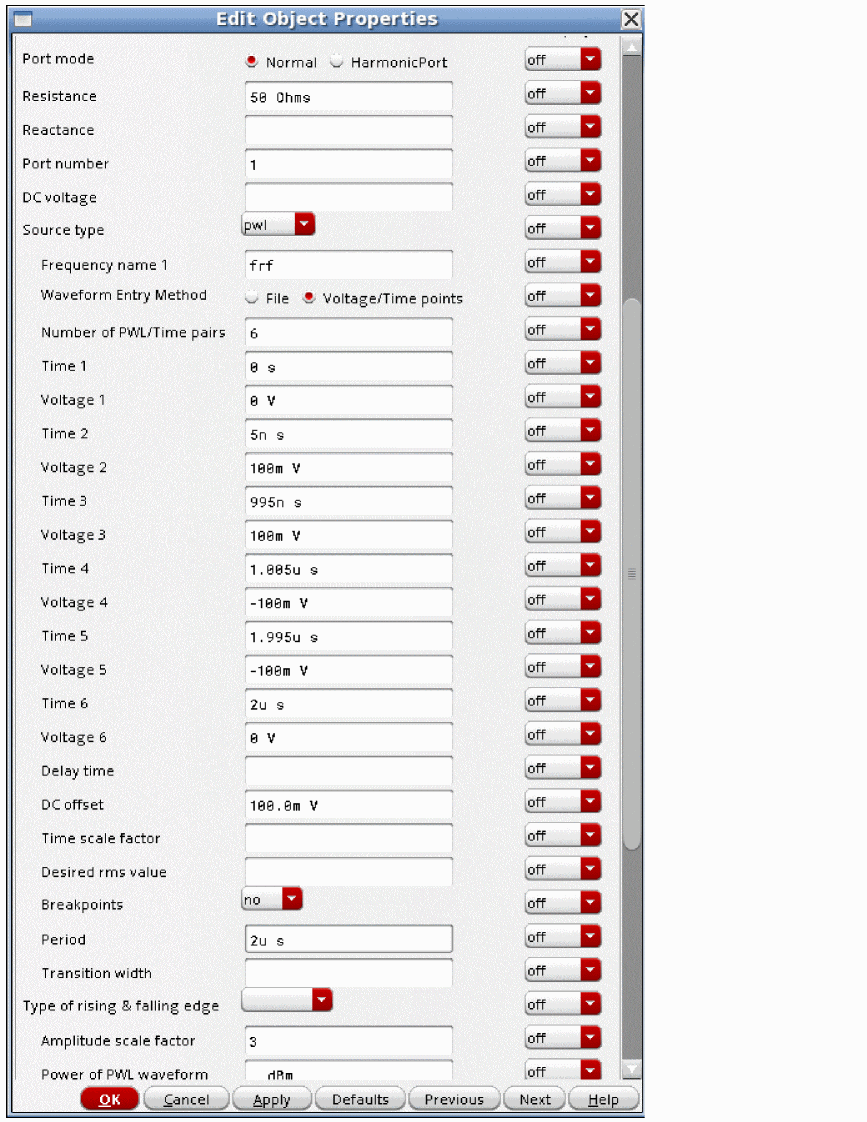
Task: Click the empty Reactance field
Action: pos(348,130)
